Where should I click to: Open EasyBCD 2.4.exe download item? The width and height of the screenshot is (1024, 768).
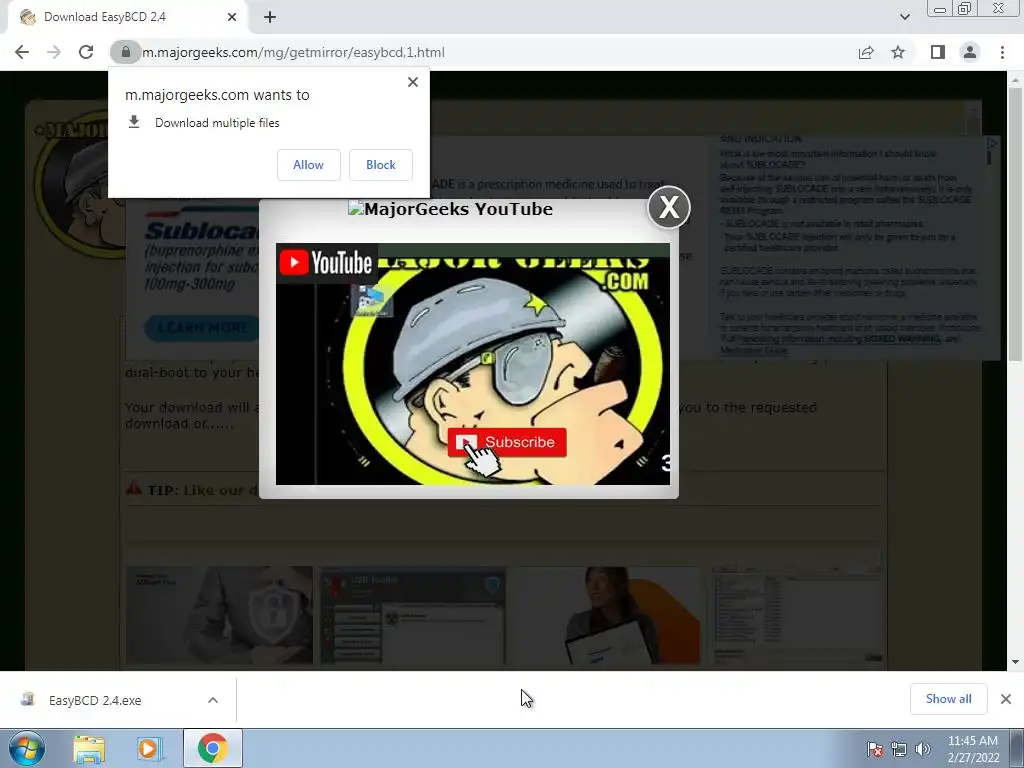pos(95,700)
